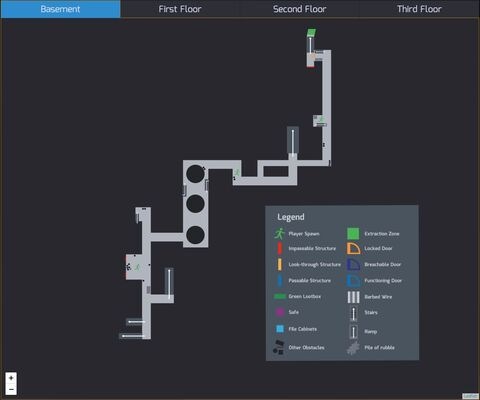Zoom in with the plus button
The height and width of the screenshot is (400, 480).
pos(11,378)
